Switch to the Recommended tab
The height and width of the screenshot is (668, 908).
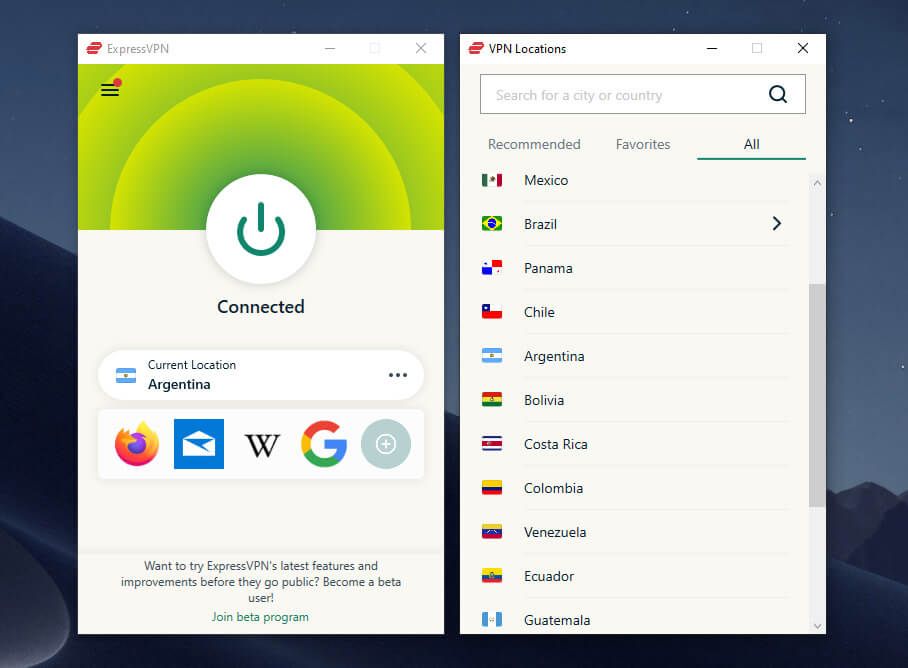[534, 144]
